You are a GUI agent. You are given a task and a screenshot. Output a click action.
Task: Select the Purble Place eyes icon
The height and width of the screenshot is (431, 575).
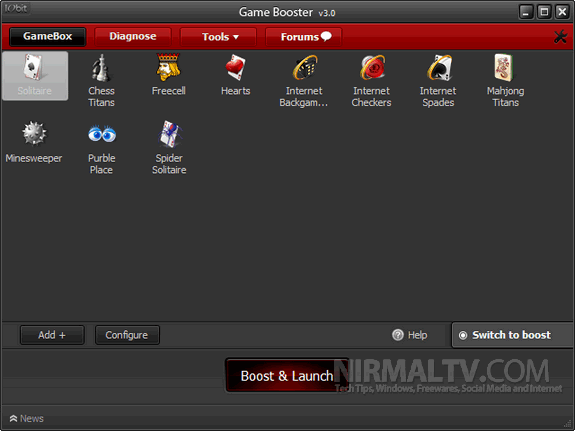coord(102,134)
